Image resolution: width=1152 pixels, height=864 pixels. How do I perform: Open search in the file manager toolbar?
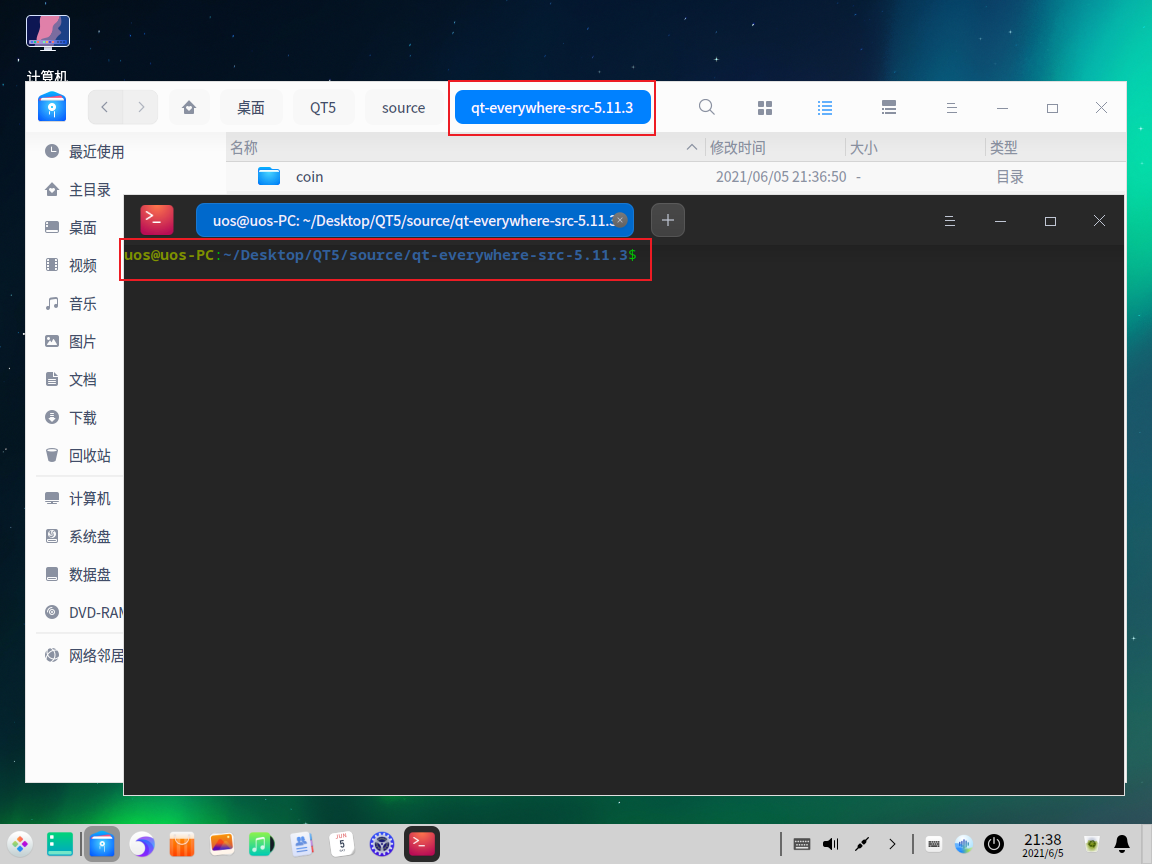(x=706, y=107)
